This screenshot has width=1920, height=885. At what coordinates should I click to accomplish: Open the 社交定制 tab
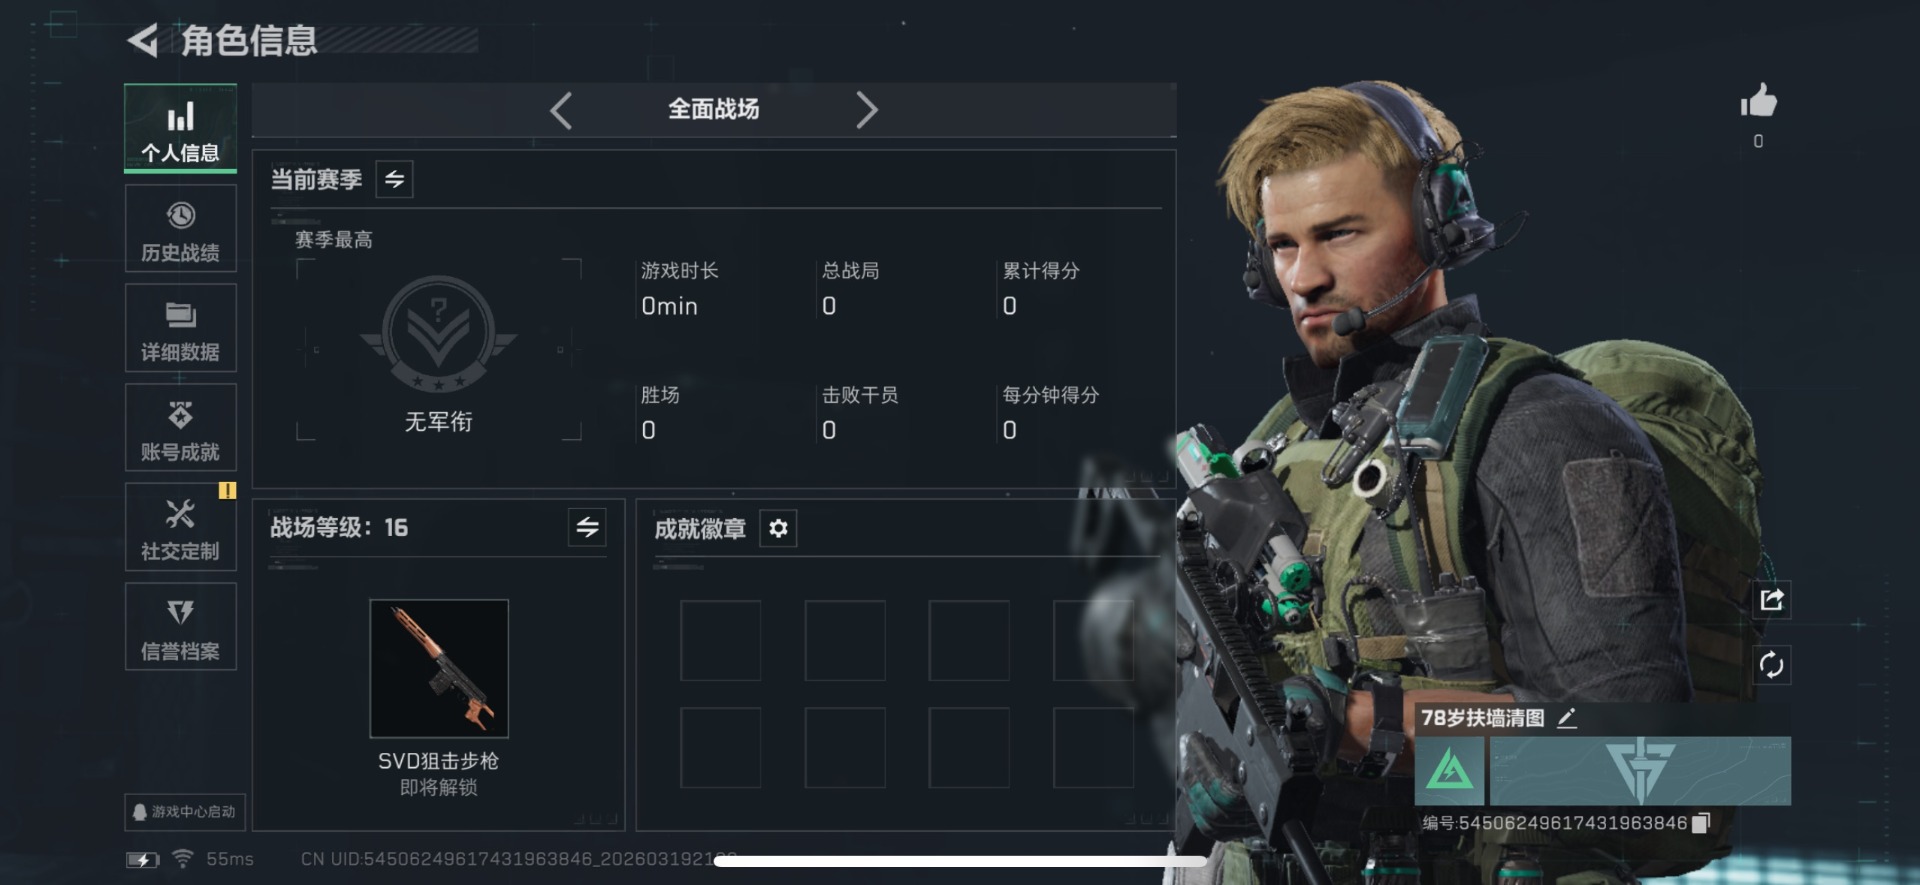[x=181, y=527]
